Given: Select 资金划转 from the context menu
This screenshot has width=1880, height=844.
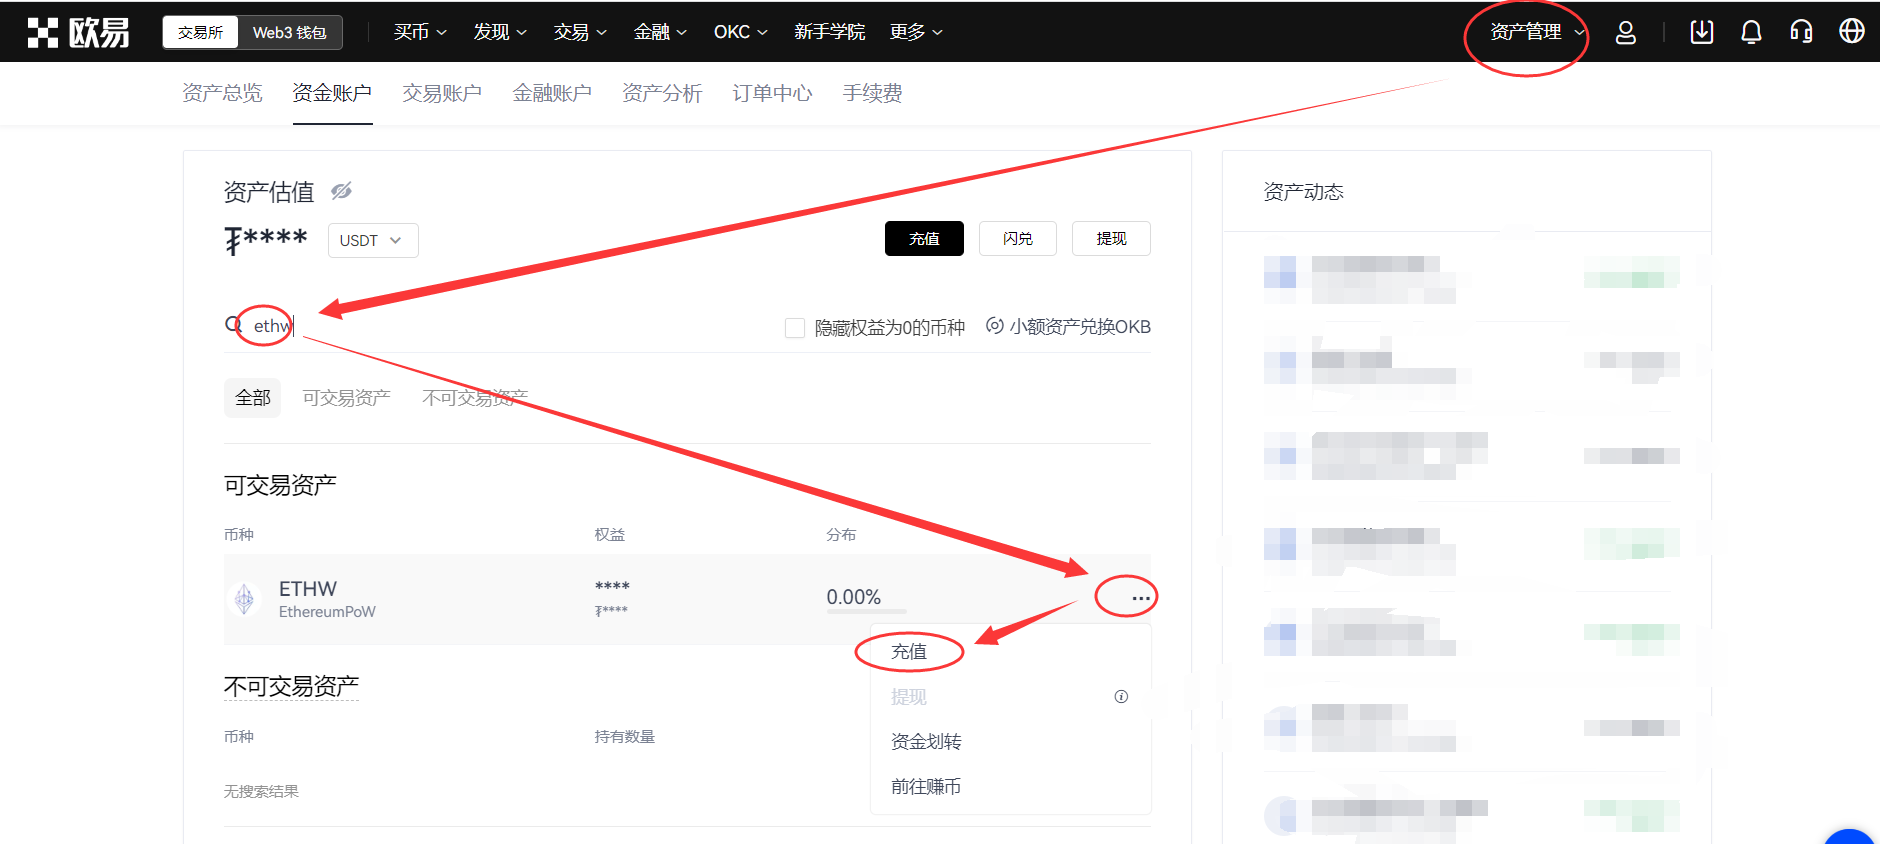Looking at the screenshot, I should click(x=925, y=741).
